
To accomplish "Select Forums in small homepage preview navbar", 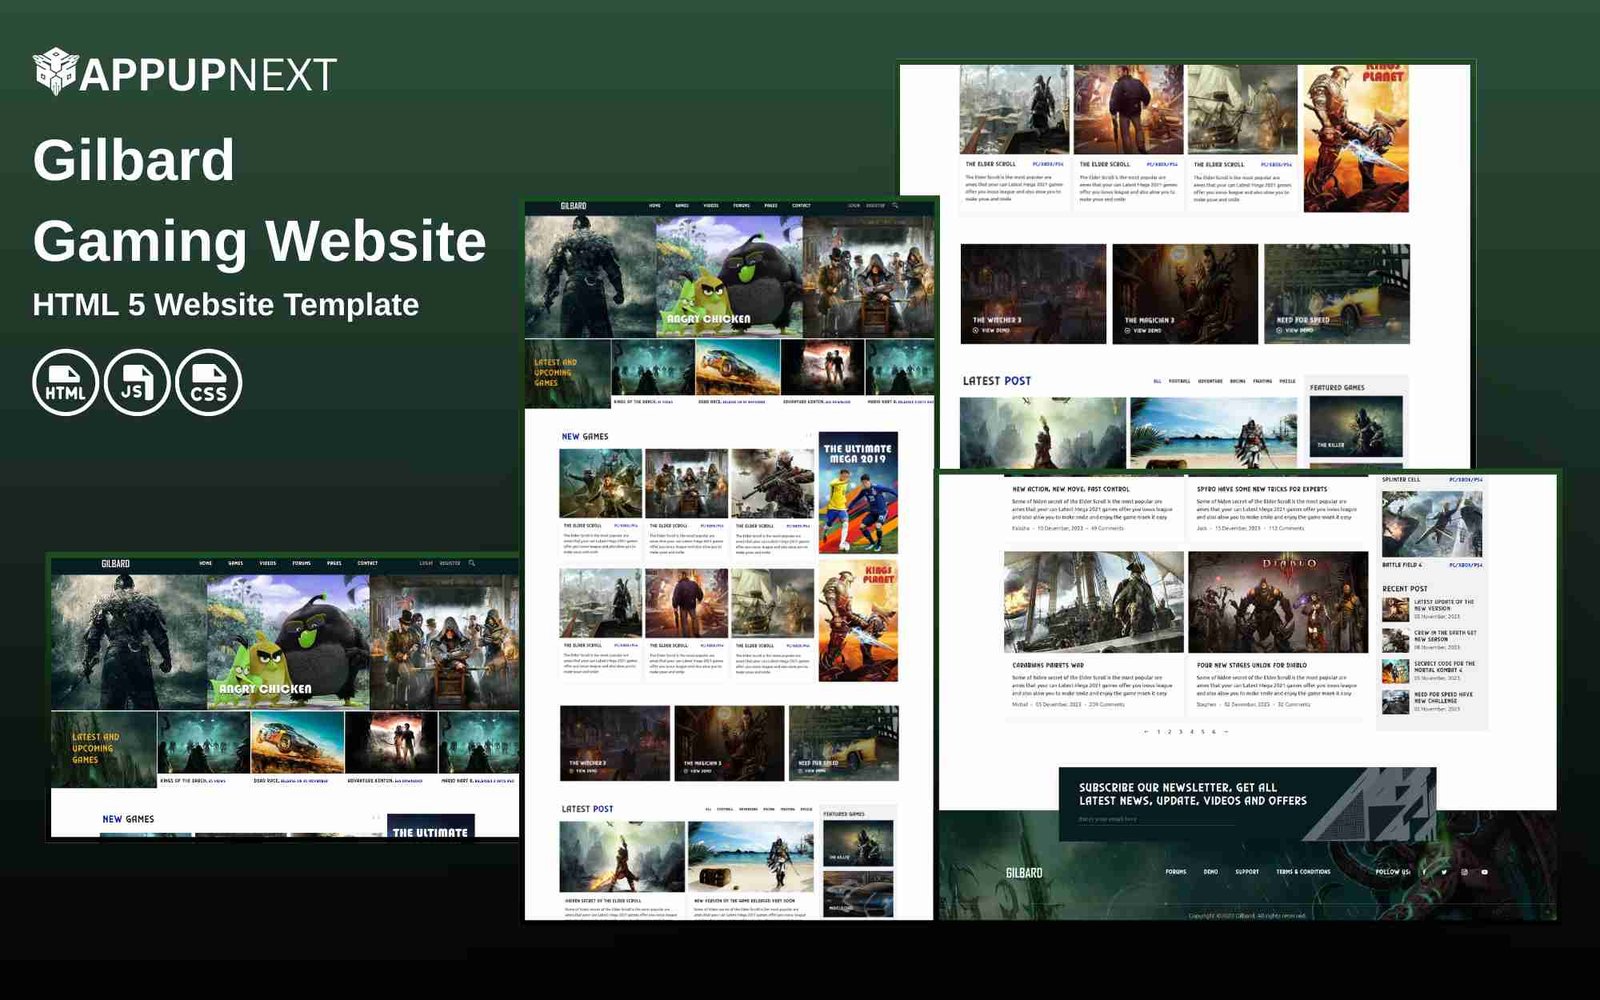I will (301, 563).
